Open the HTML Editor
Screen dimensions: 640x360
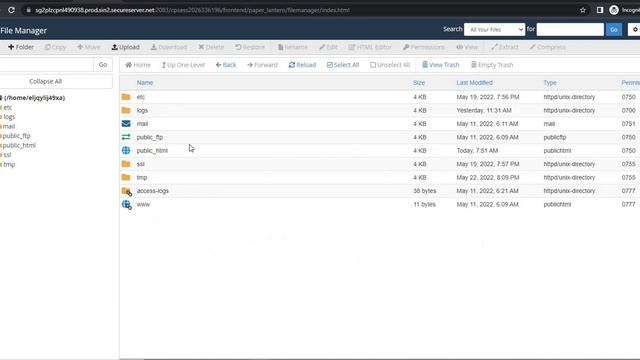[370, 47]
